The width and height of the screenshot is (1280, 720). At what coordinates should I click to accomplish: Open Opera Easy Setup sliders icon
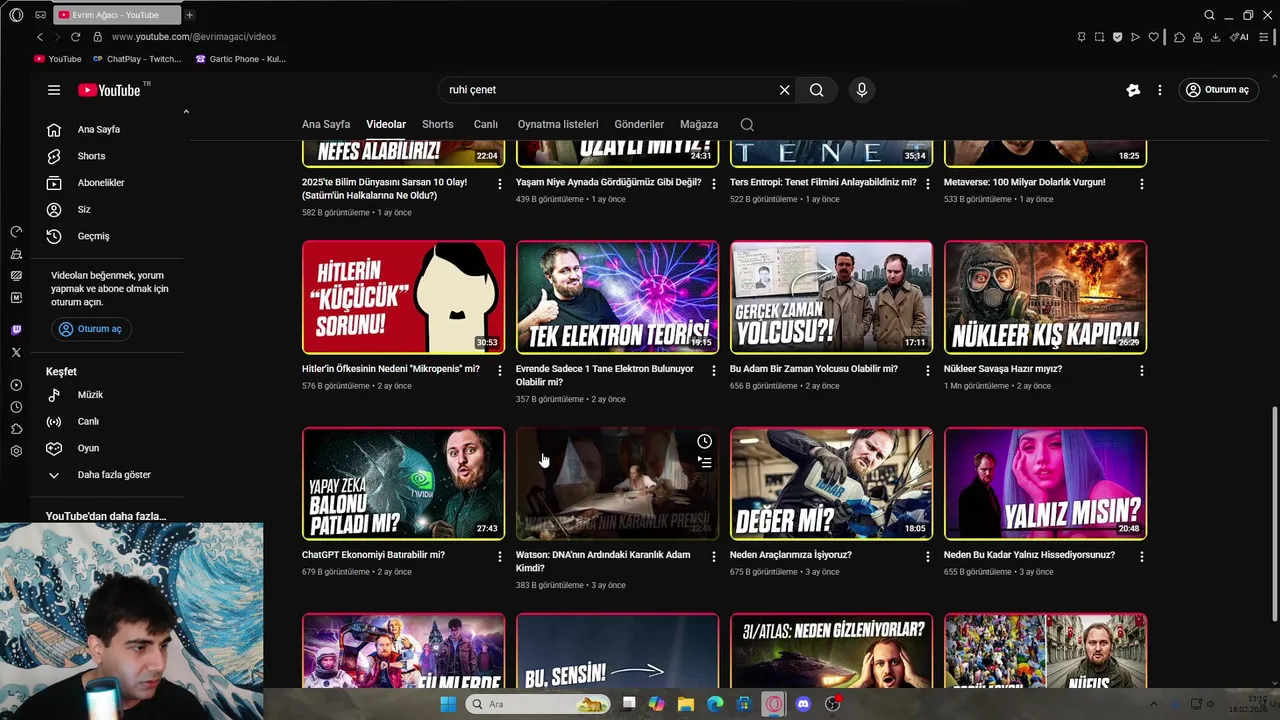click(x=1264, y=37)
